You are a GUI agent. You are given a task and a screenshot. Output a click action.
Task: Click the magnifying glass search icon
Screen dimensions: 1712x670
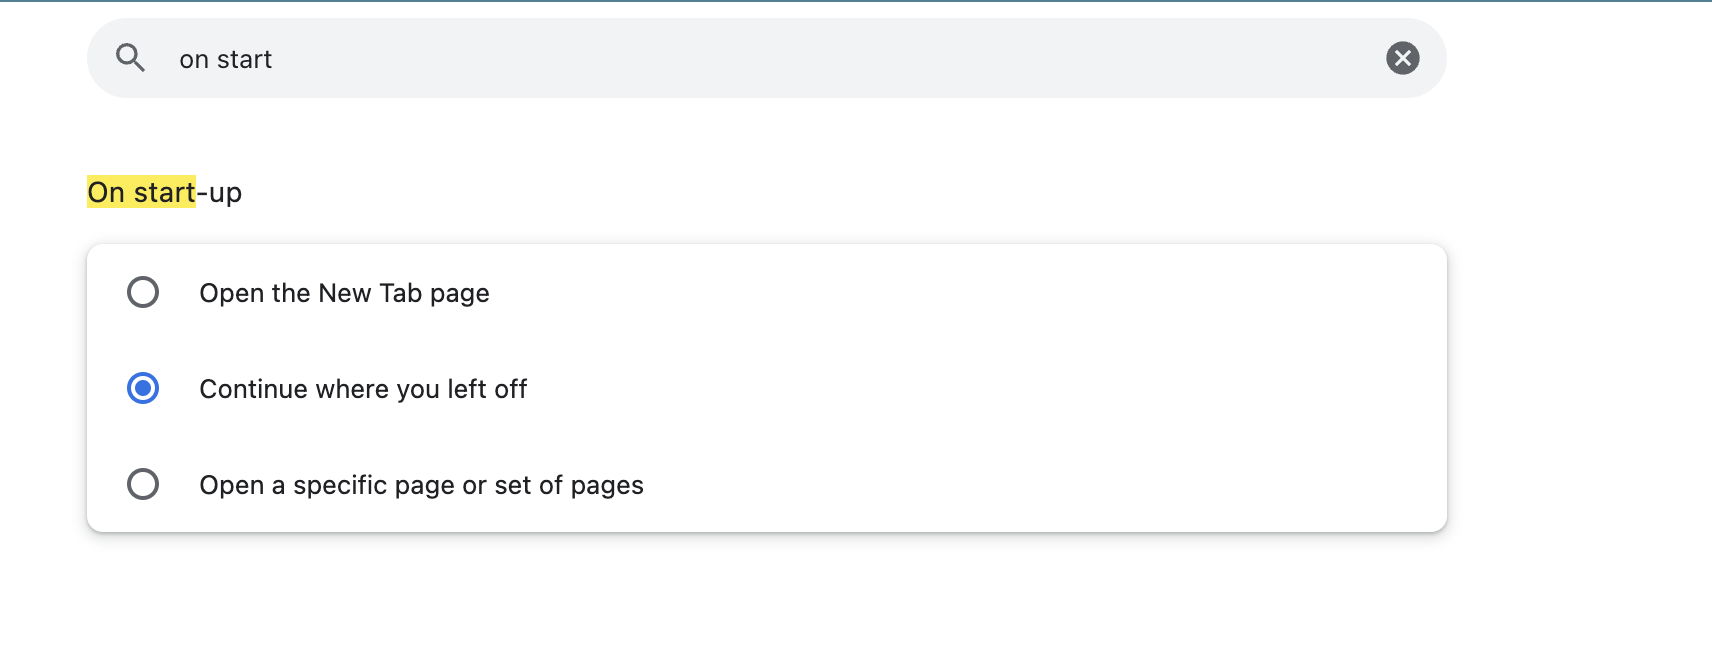coord(130,58)
